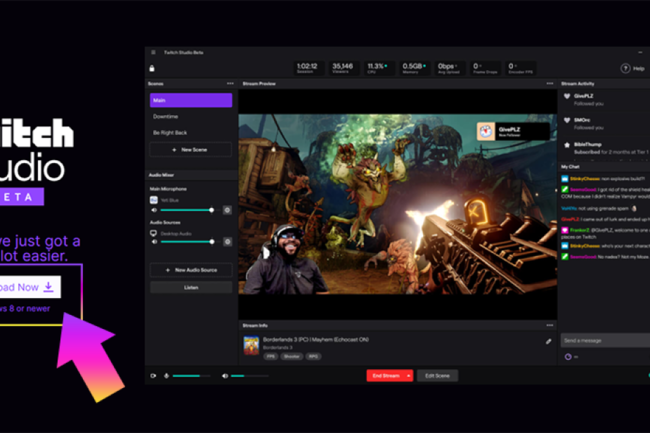Screen dimensions: 650x433
Task: Open settings gear for Desktop Audio
Action: 227,242
